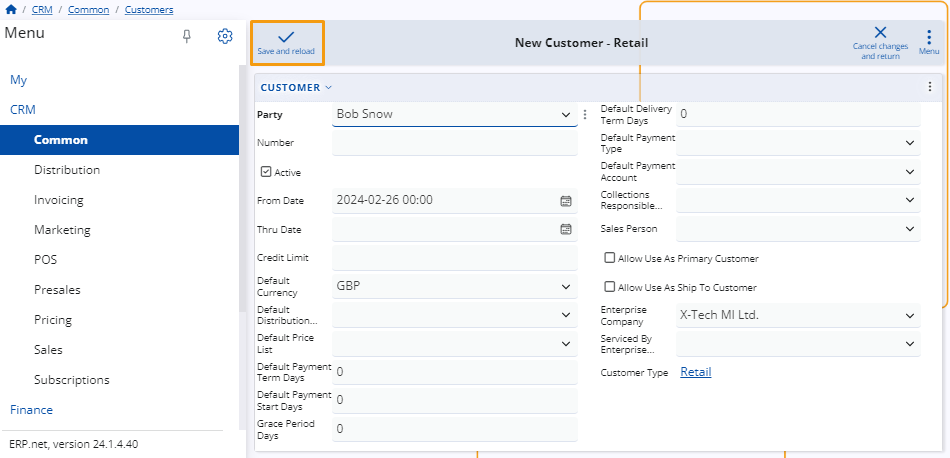Collapse the CUSTOMER section chevron
Screen dimensions: 950x458
pos(328,87)
